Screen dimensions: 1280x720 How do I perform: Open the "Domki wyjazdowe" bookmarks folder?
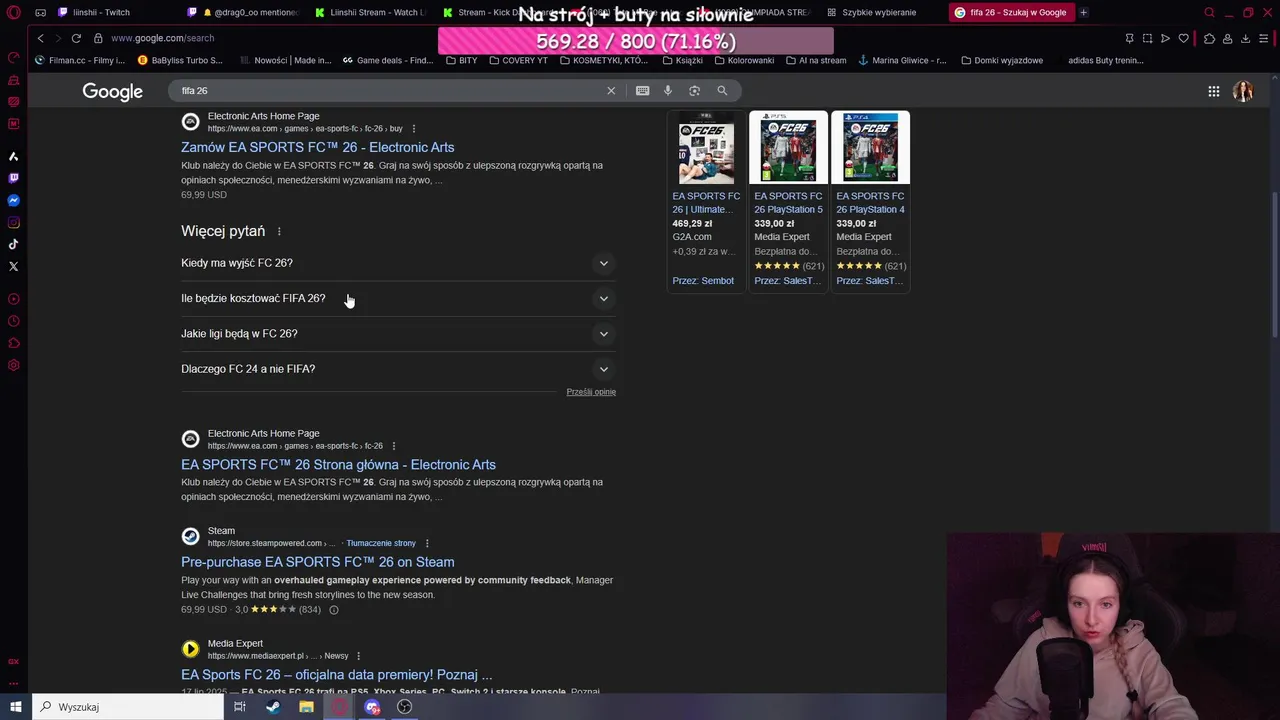click(1002, 60)
